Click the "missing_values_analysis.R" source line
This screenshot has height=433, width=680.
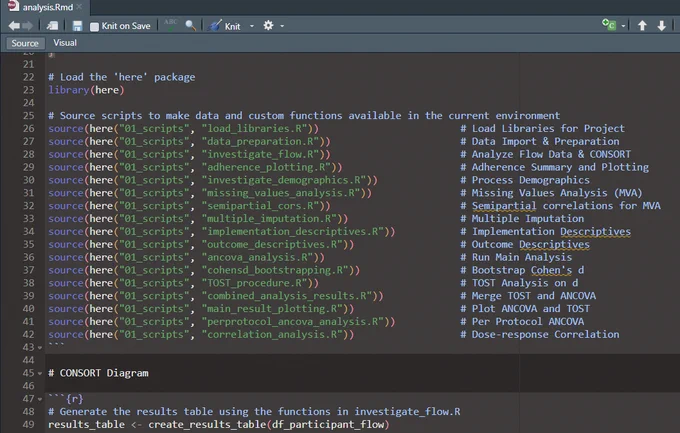[210, 193]
